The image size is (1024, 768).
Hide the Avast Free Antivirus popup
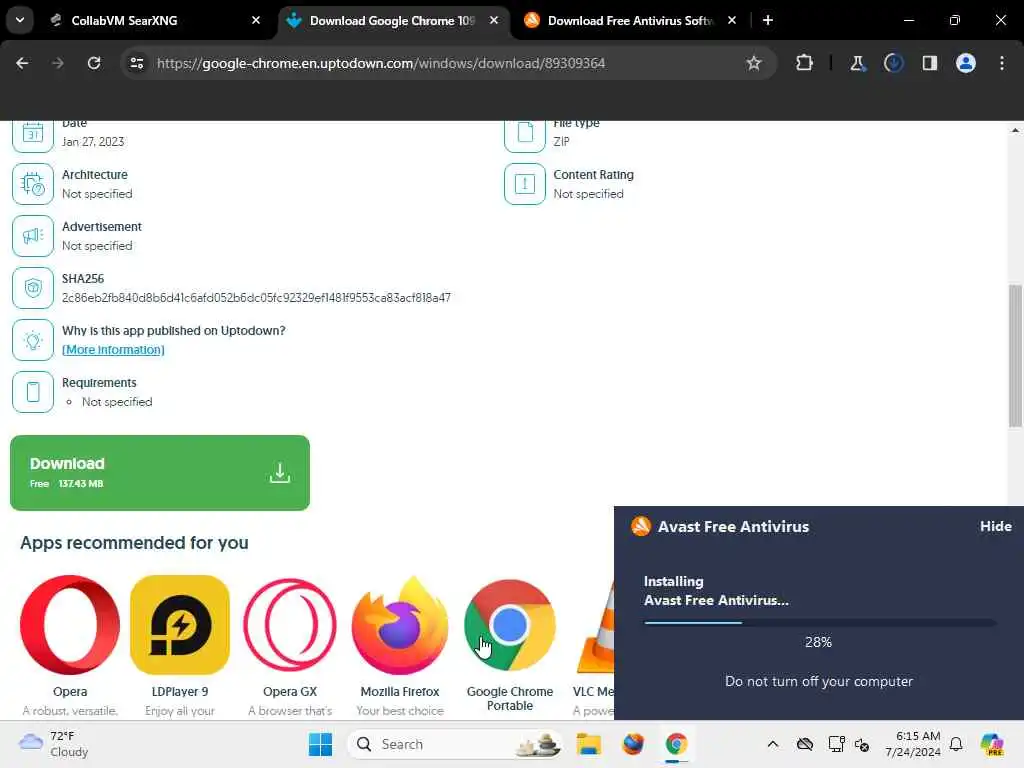tap(995, 526)
